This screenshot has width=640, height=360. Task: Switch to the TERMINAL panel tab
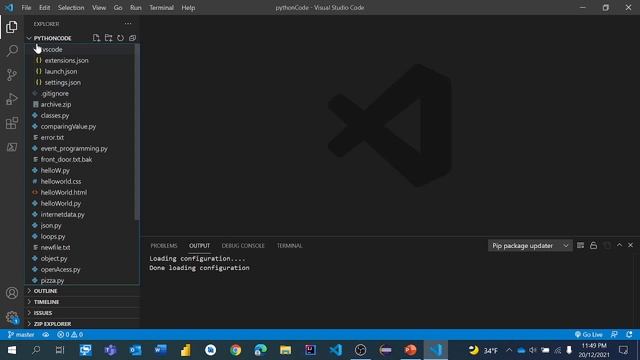click(289, 246)
